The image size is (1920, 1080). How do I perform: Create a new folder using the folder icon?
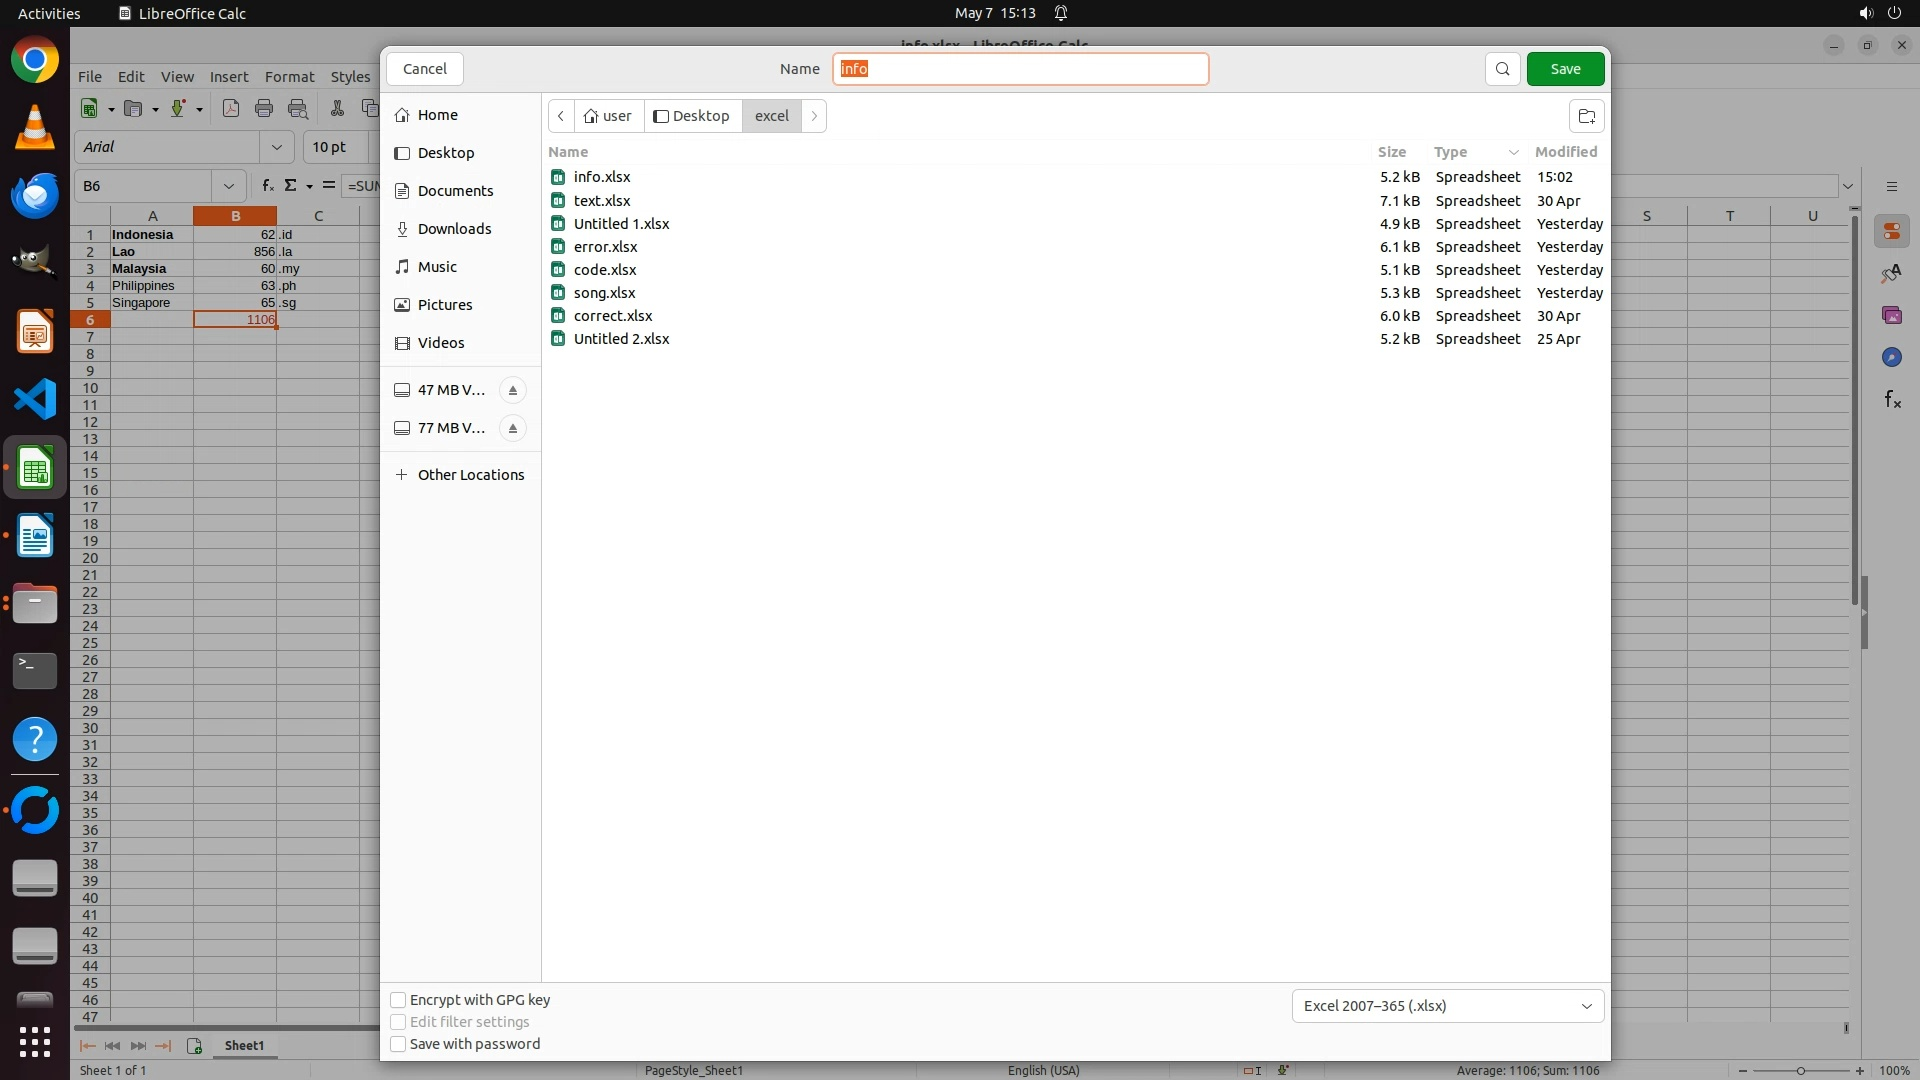1586,116
